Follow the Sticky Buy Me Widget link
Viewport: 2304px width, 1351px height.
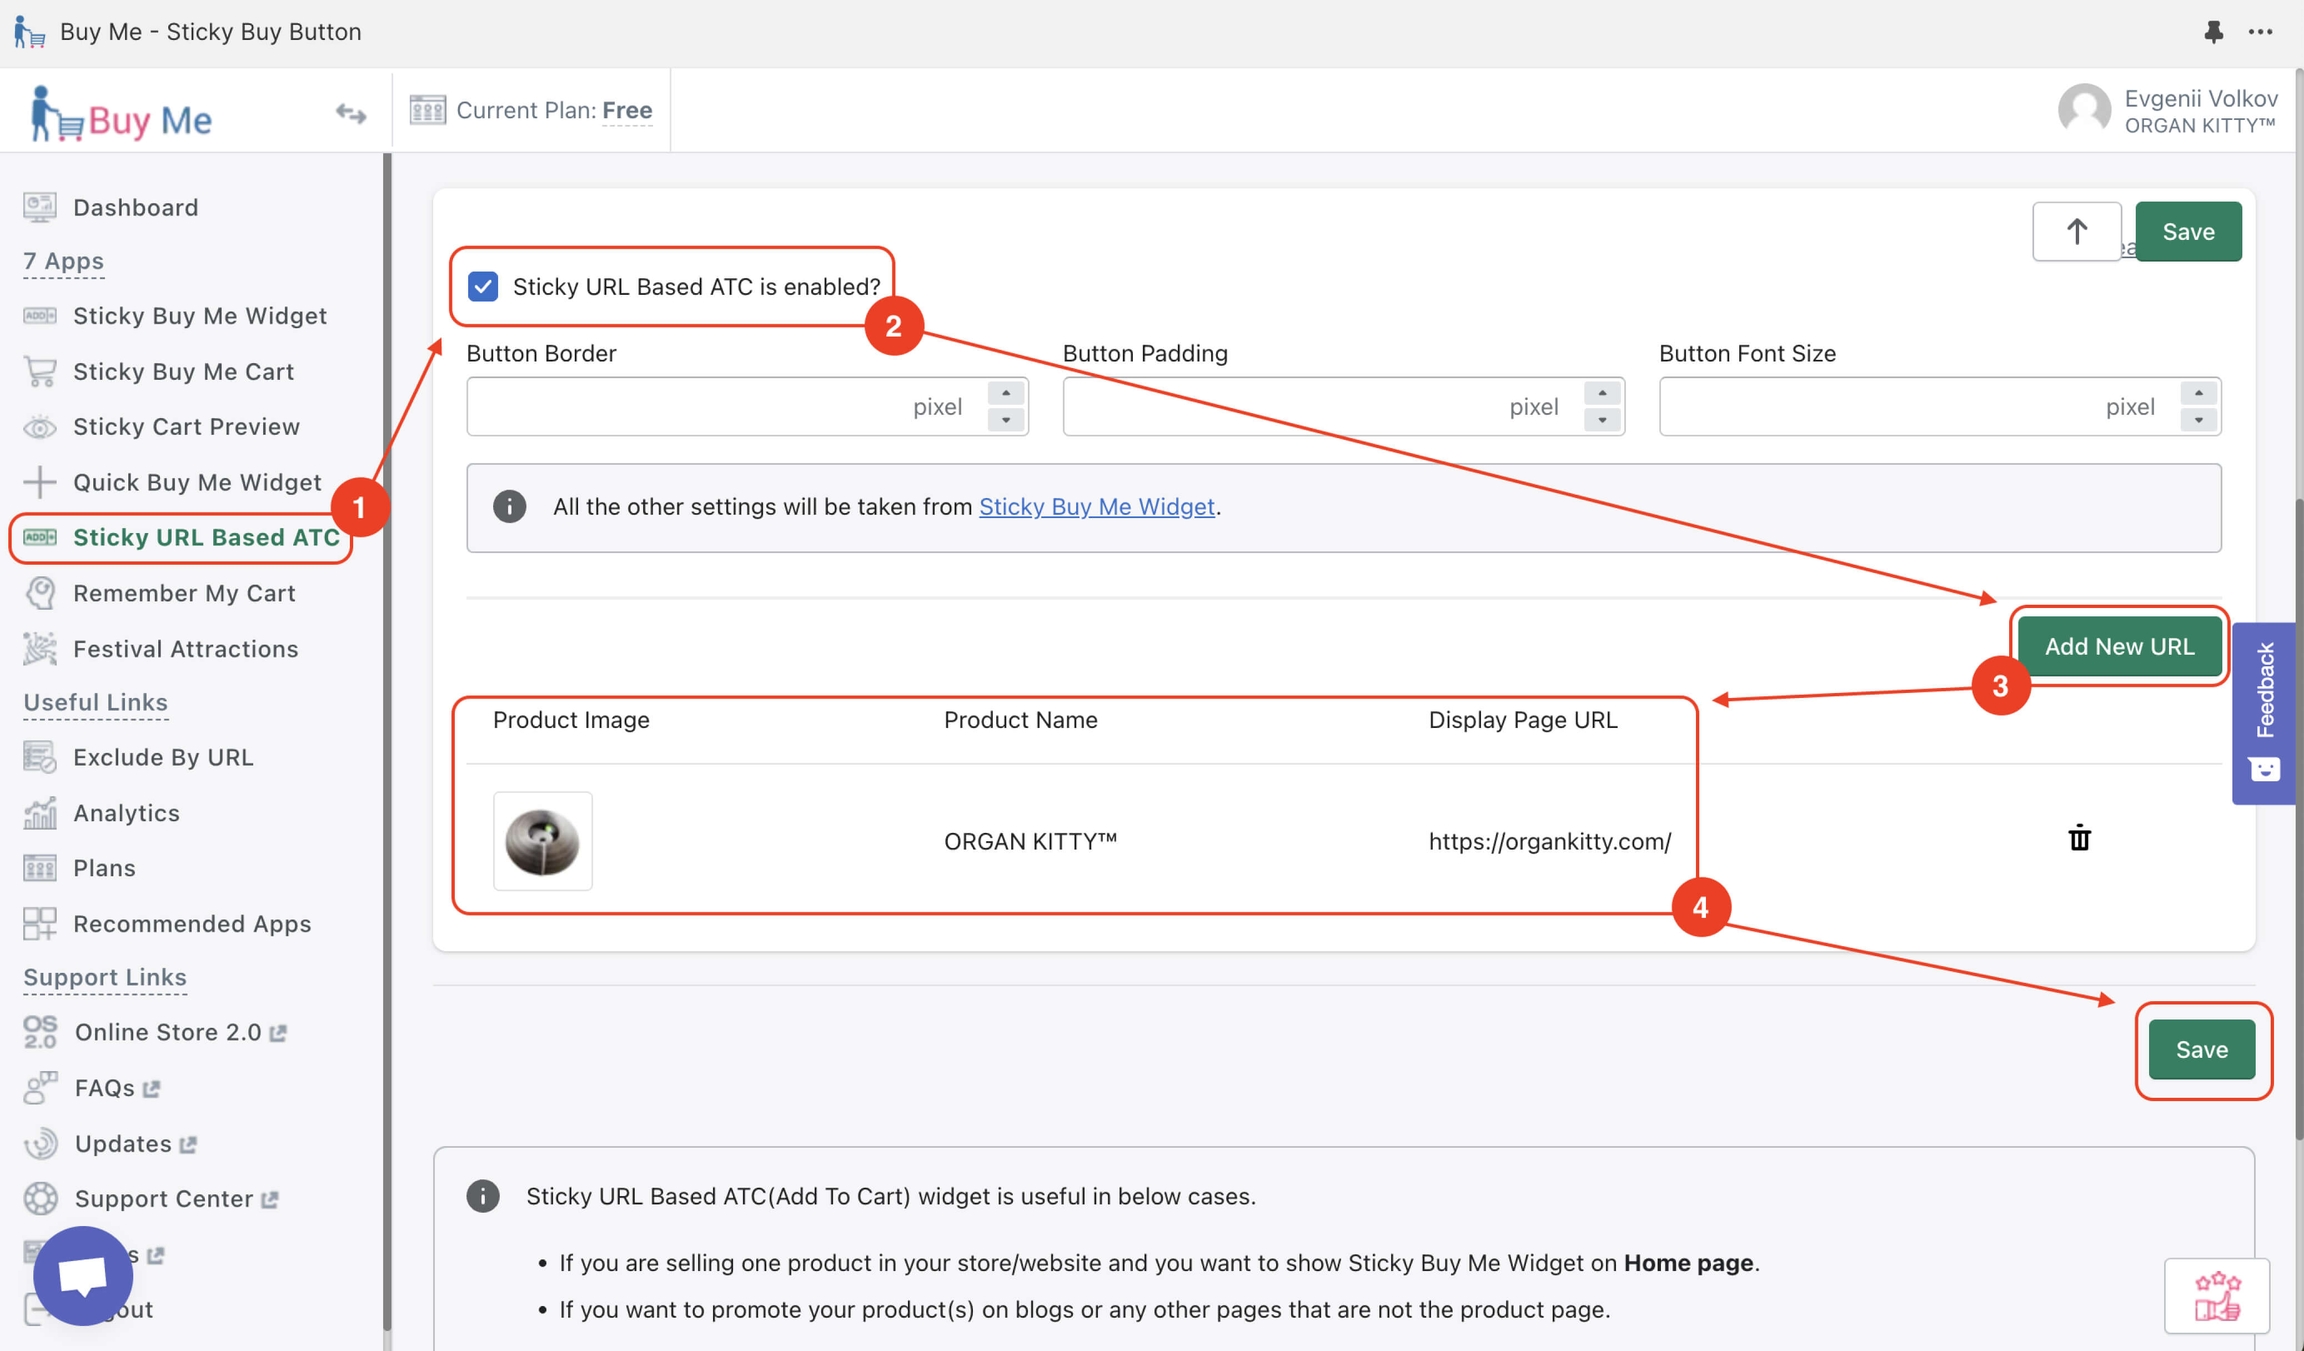point(1096,507)
